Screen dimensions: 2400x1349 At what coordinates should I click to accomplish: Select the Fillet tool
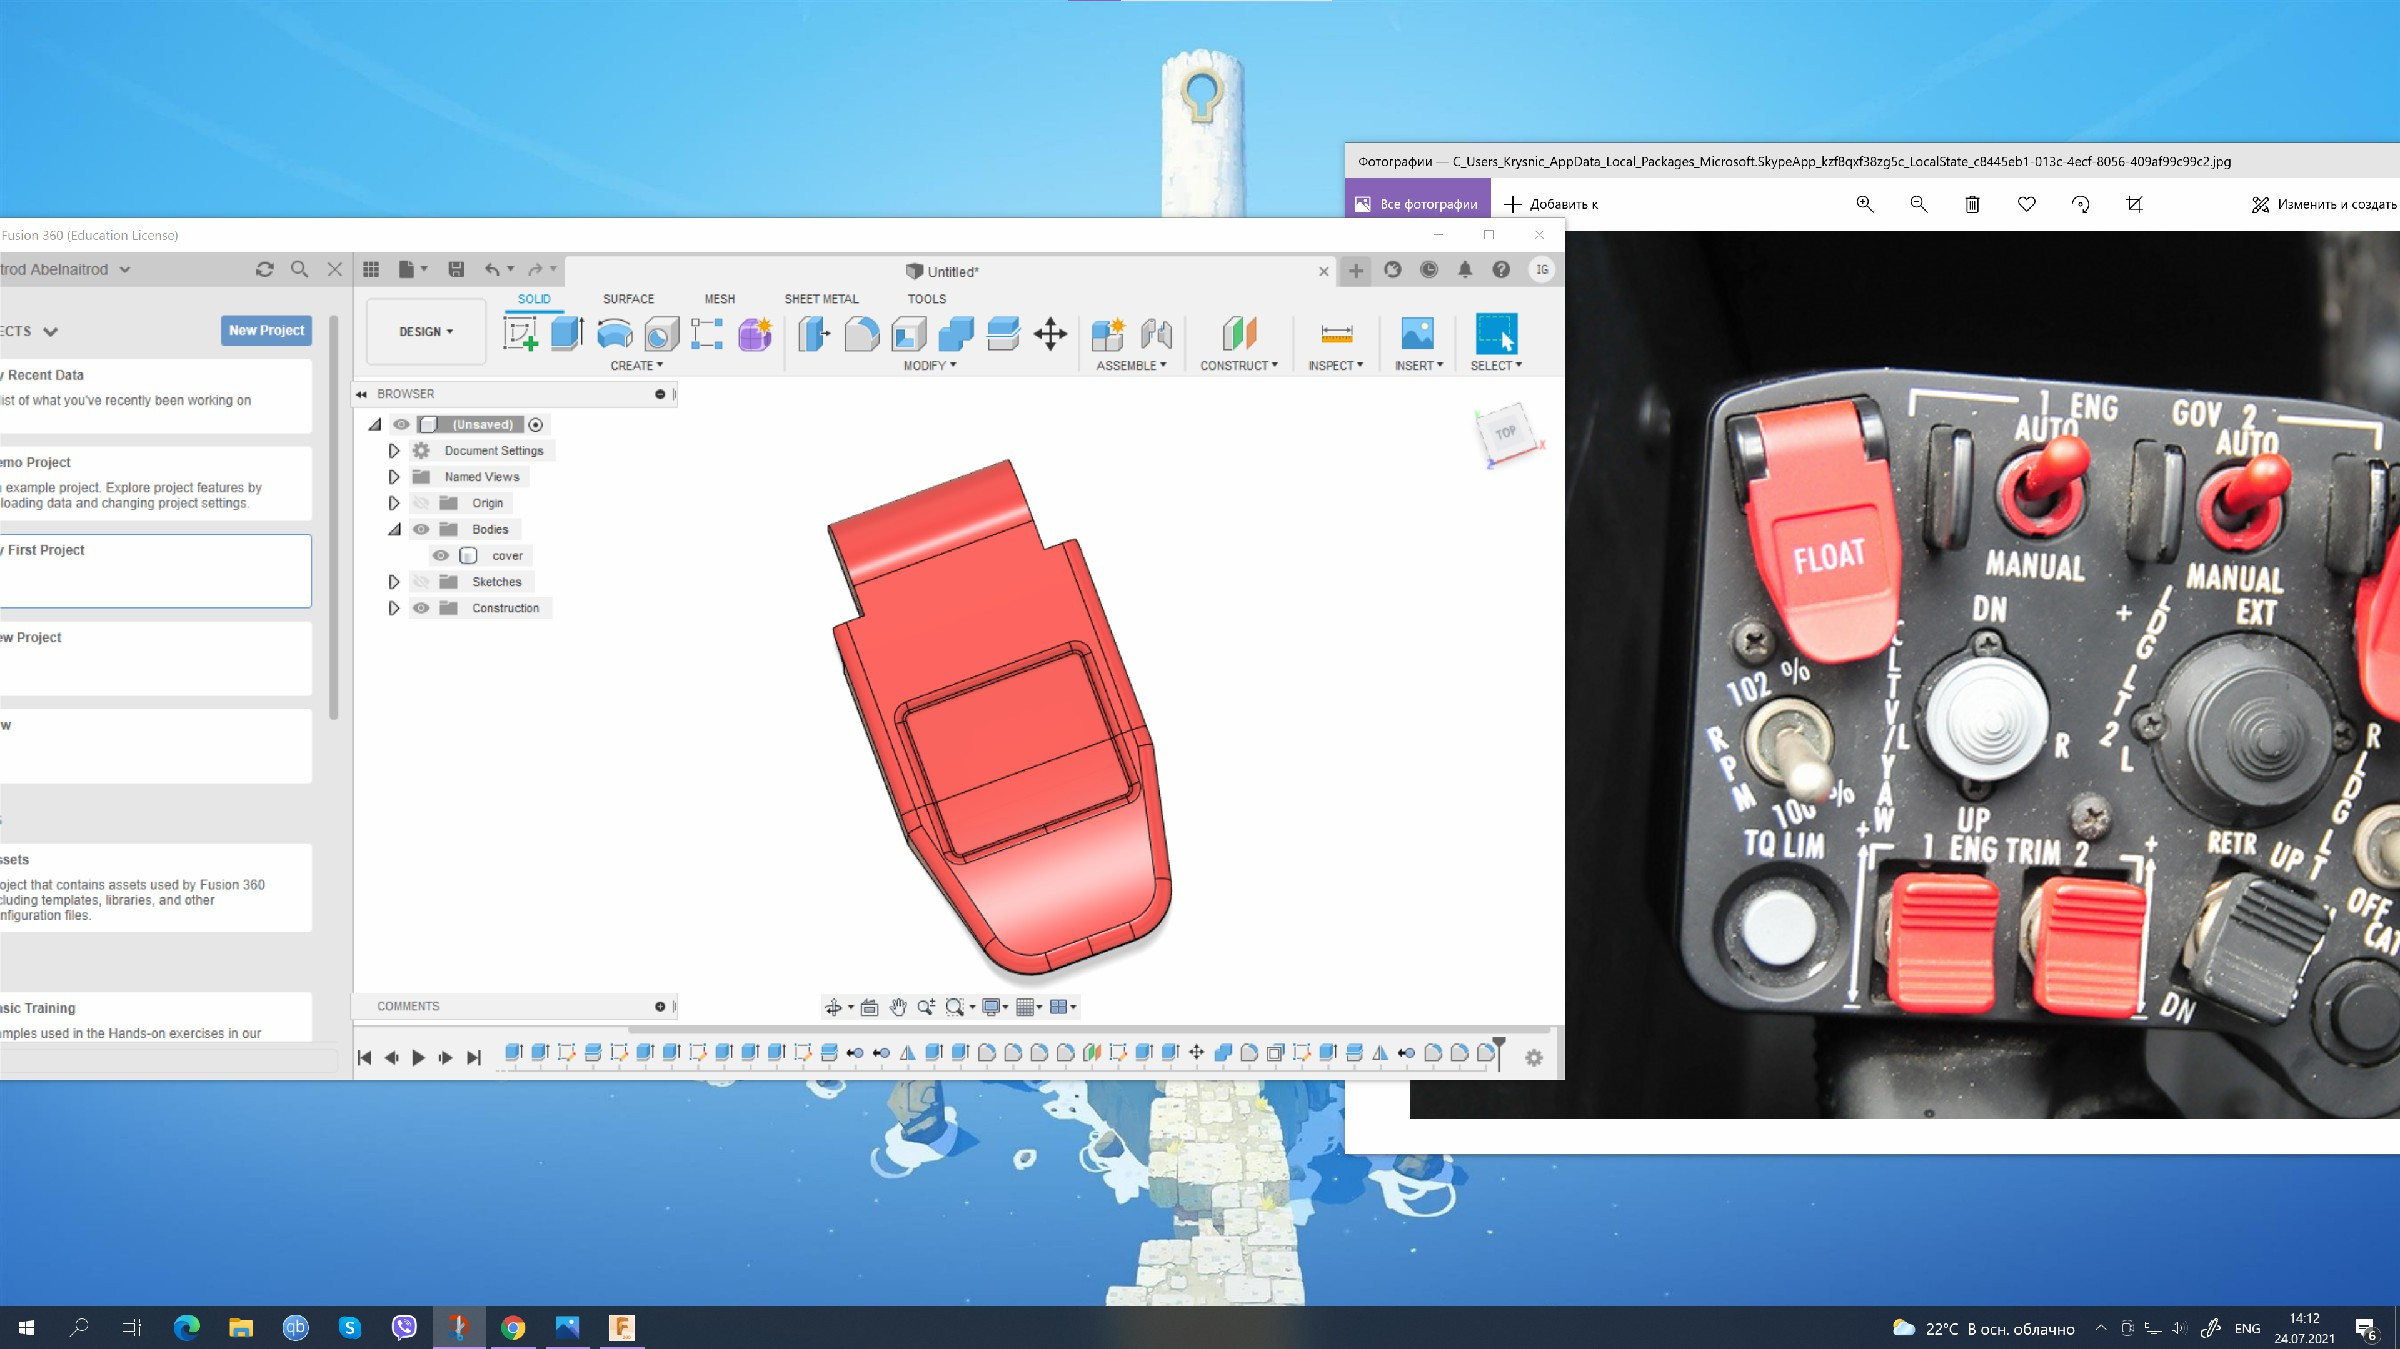[x=861, y=333]
